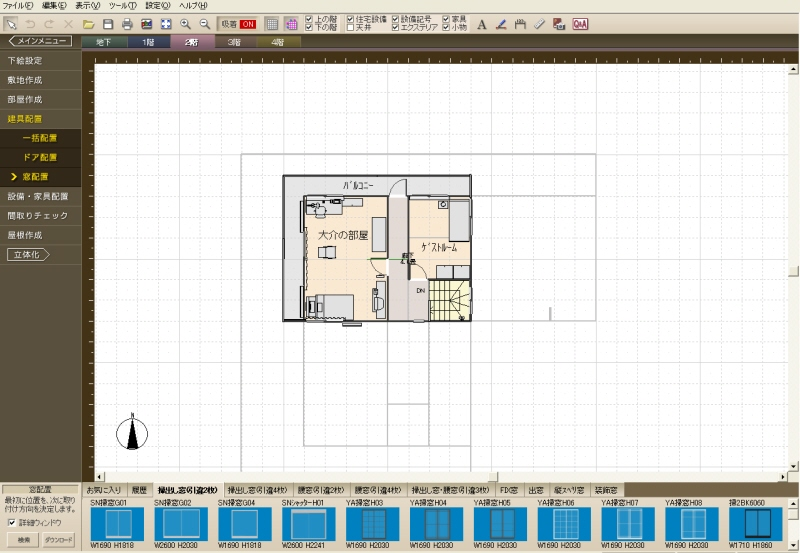
Task: Switch to the 1階 floor tab
Action: coord(148,42)
